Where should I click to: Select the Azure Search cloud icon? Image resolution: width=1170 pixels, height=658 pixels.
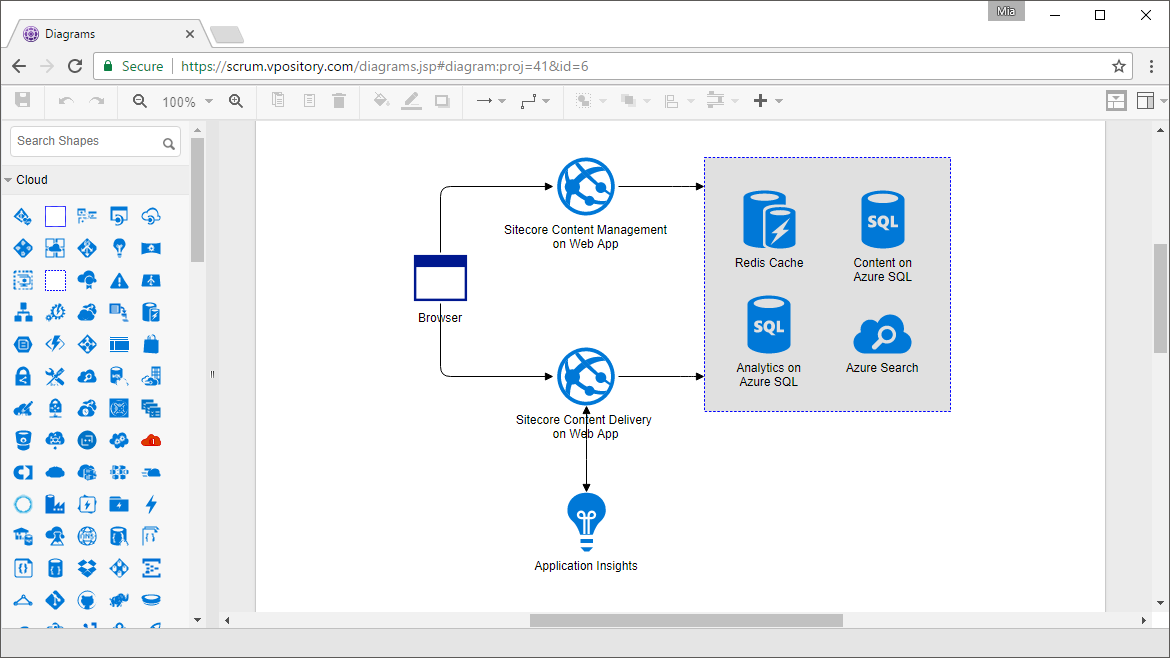pyautogui.click(x=882, y=334)
